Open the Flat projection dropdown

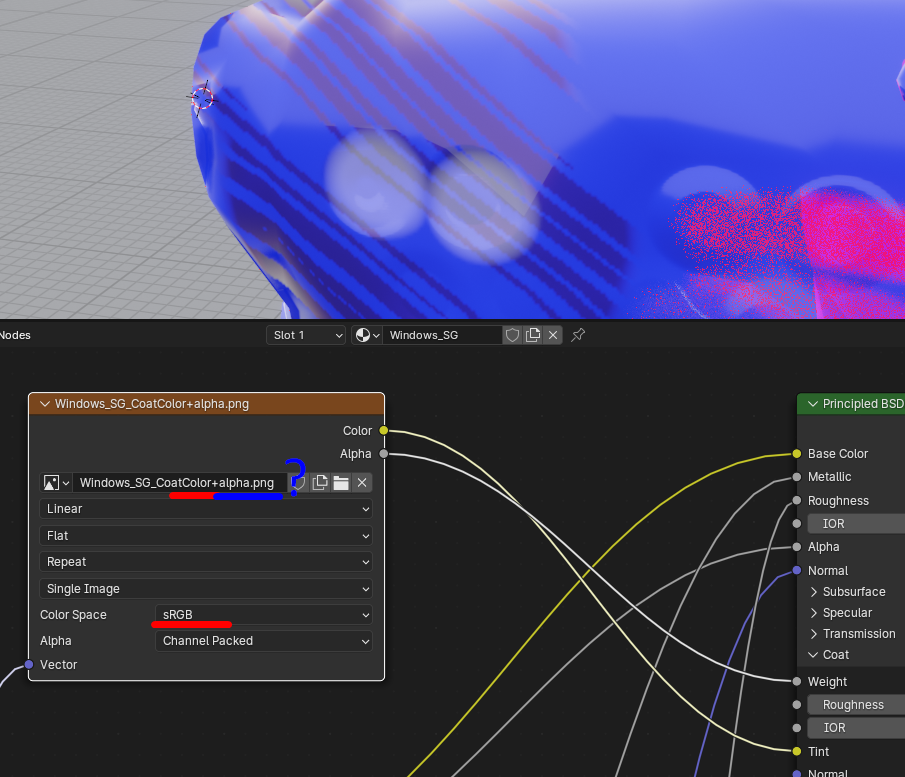[206, 536]
